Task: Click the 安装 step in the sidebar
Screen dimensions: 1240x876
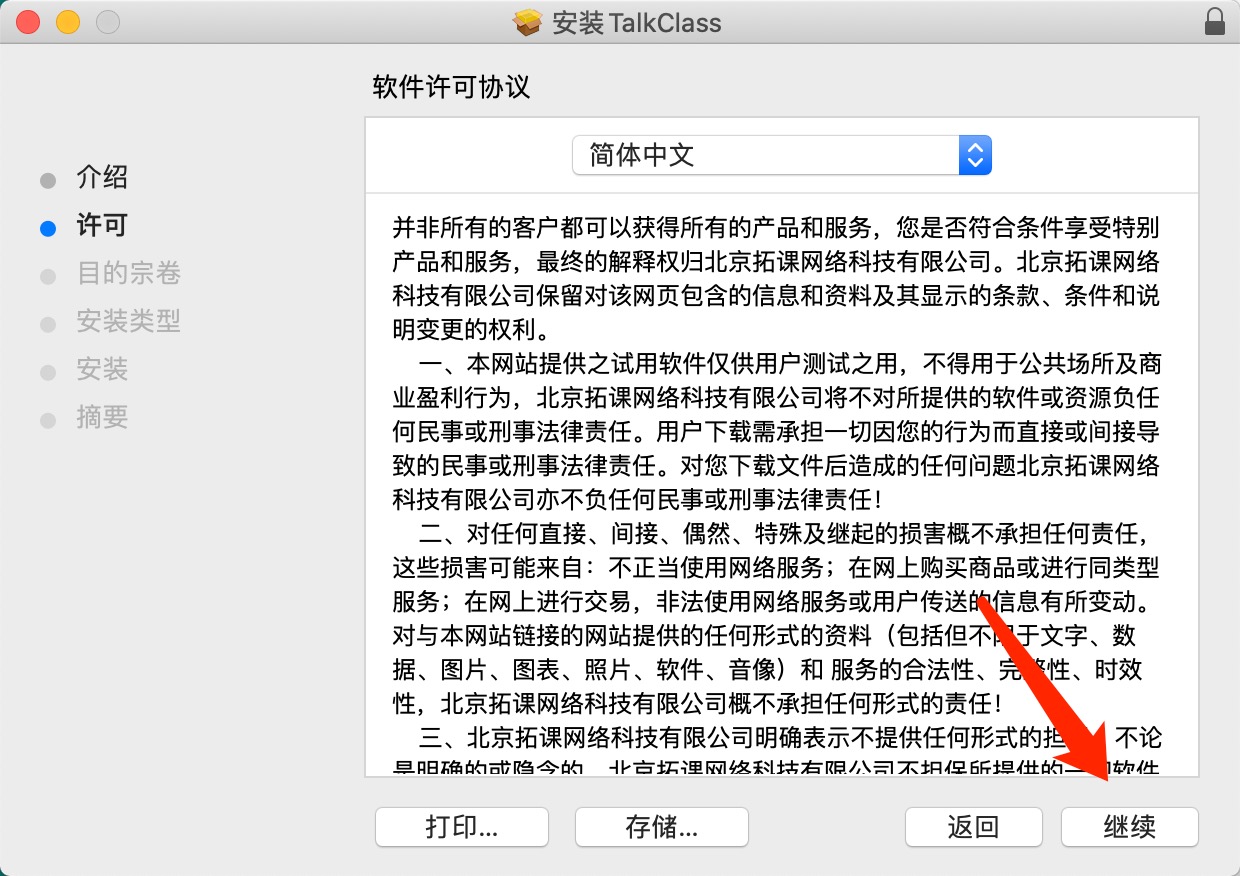Action: (102, 370)
